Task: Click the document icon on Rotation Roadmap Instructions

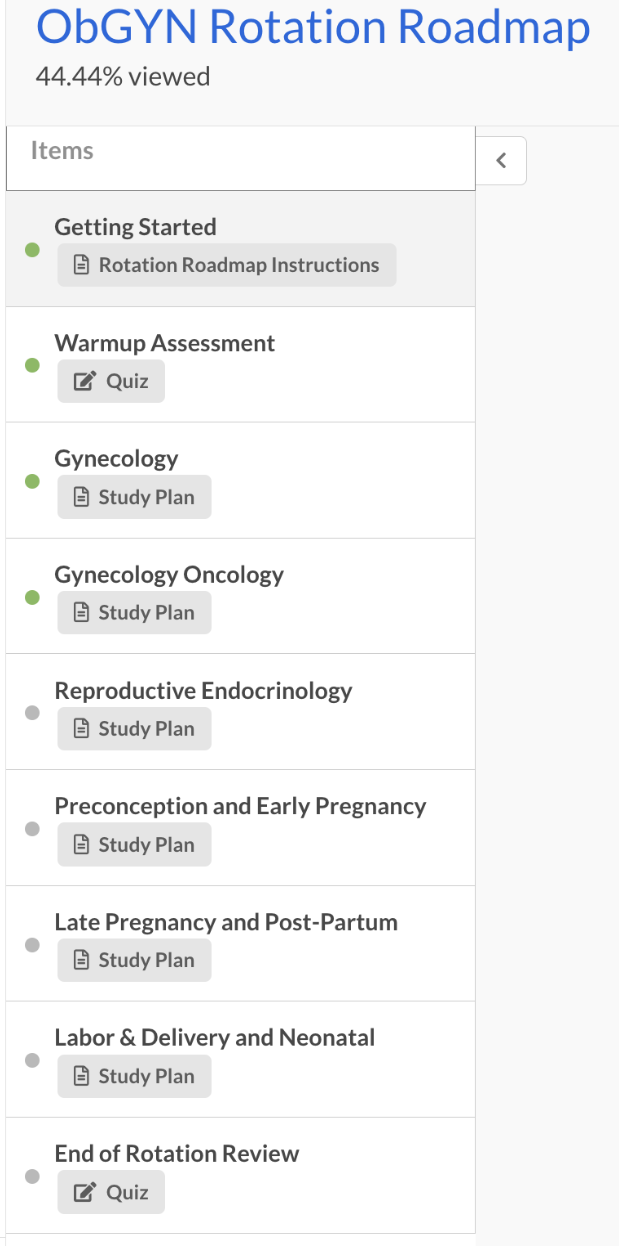Action: 83,264
